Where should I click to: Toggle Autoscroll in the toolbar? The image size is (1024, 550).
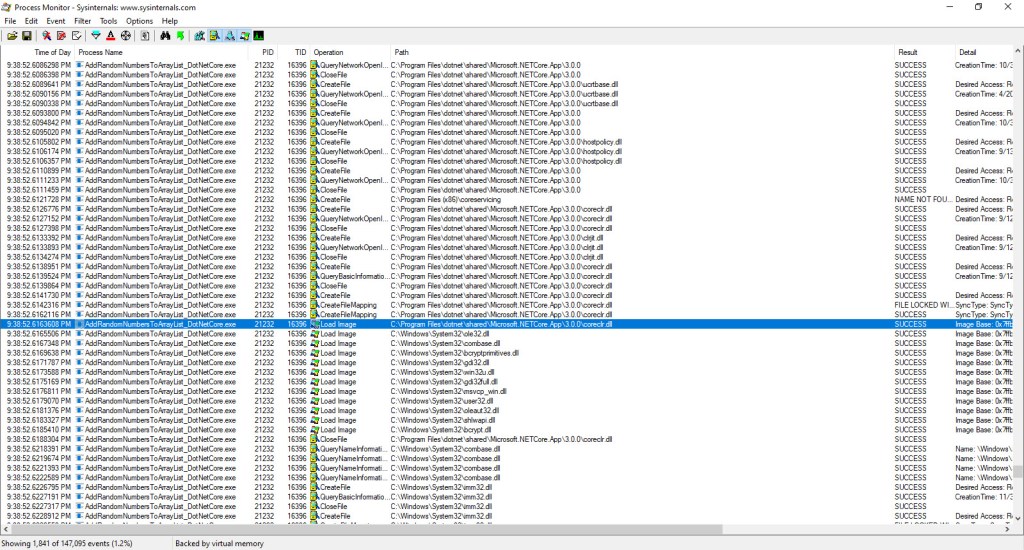coord(61,36)
